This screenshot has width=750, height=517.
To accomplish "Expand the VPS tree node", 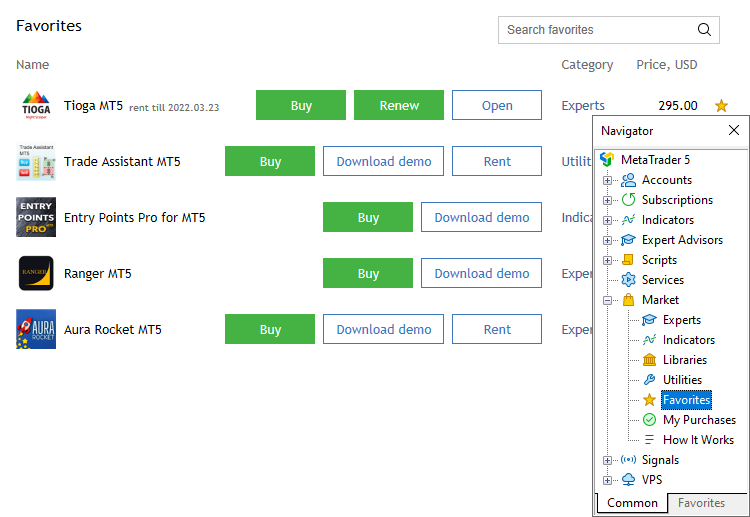I will 607,481.
